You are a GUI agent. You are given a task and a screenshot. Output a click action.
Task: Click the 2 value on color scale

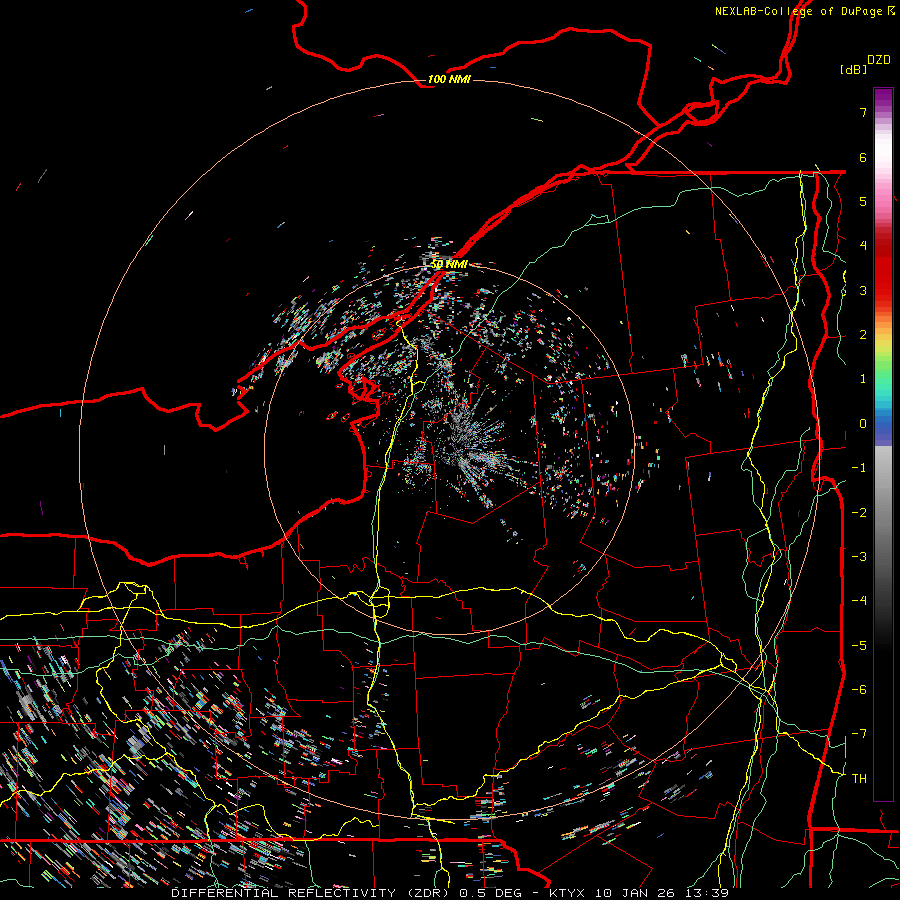pyautogui.click(x=863, y=335)
